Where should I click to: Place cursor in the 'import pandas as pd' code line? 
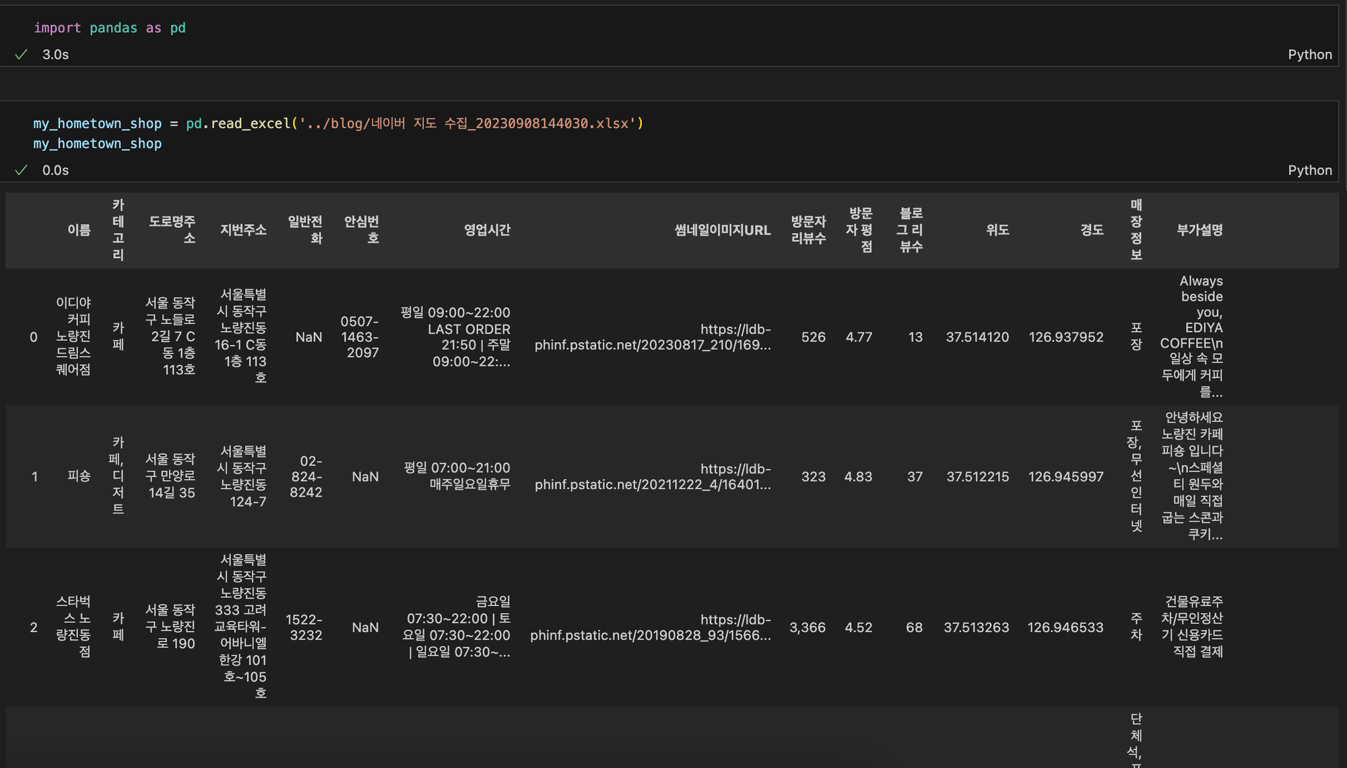(x=110, y=28)
